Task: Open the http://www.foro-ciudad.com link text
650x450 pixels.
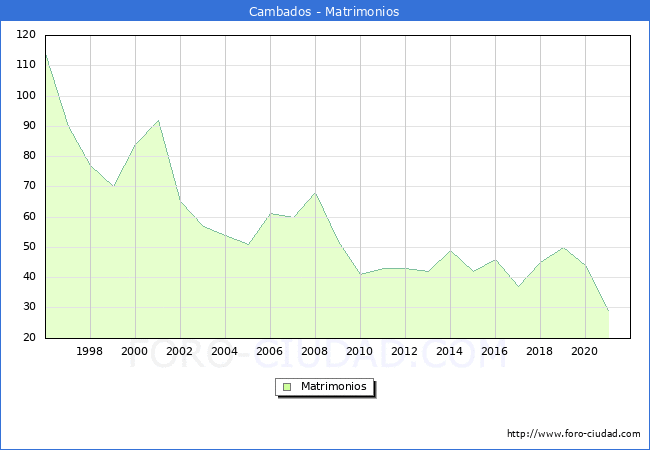Action: coord(574,434)
